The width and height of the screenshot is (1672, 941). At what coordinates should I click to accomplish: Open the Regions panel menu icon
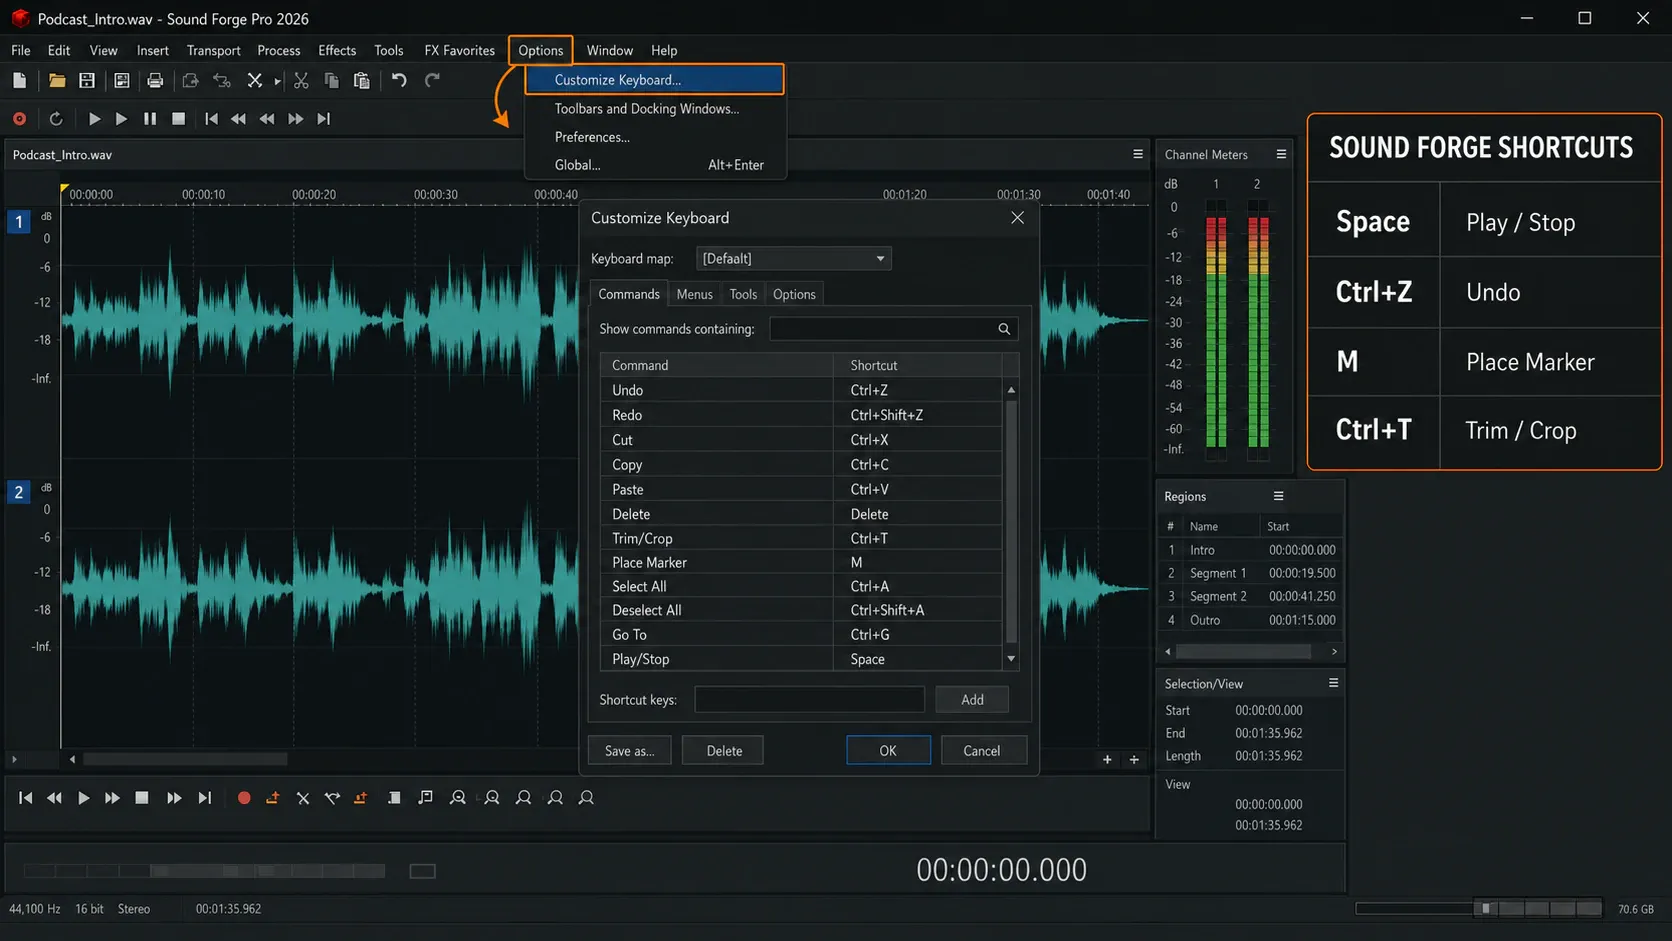(x=1278, y=496)
